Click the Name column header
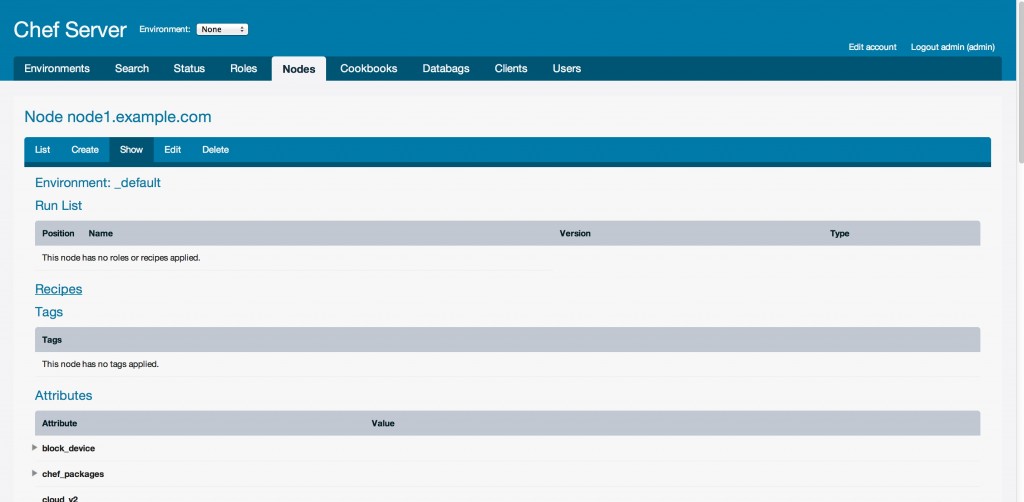The image size is (1024, 502). [101, 233]
